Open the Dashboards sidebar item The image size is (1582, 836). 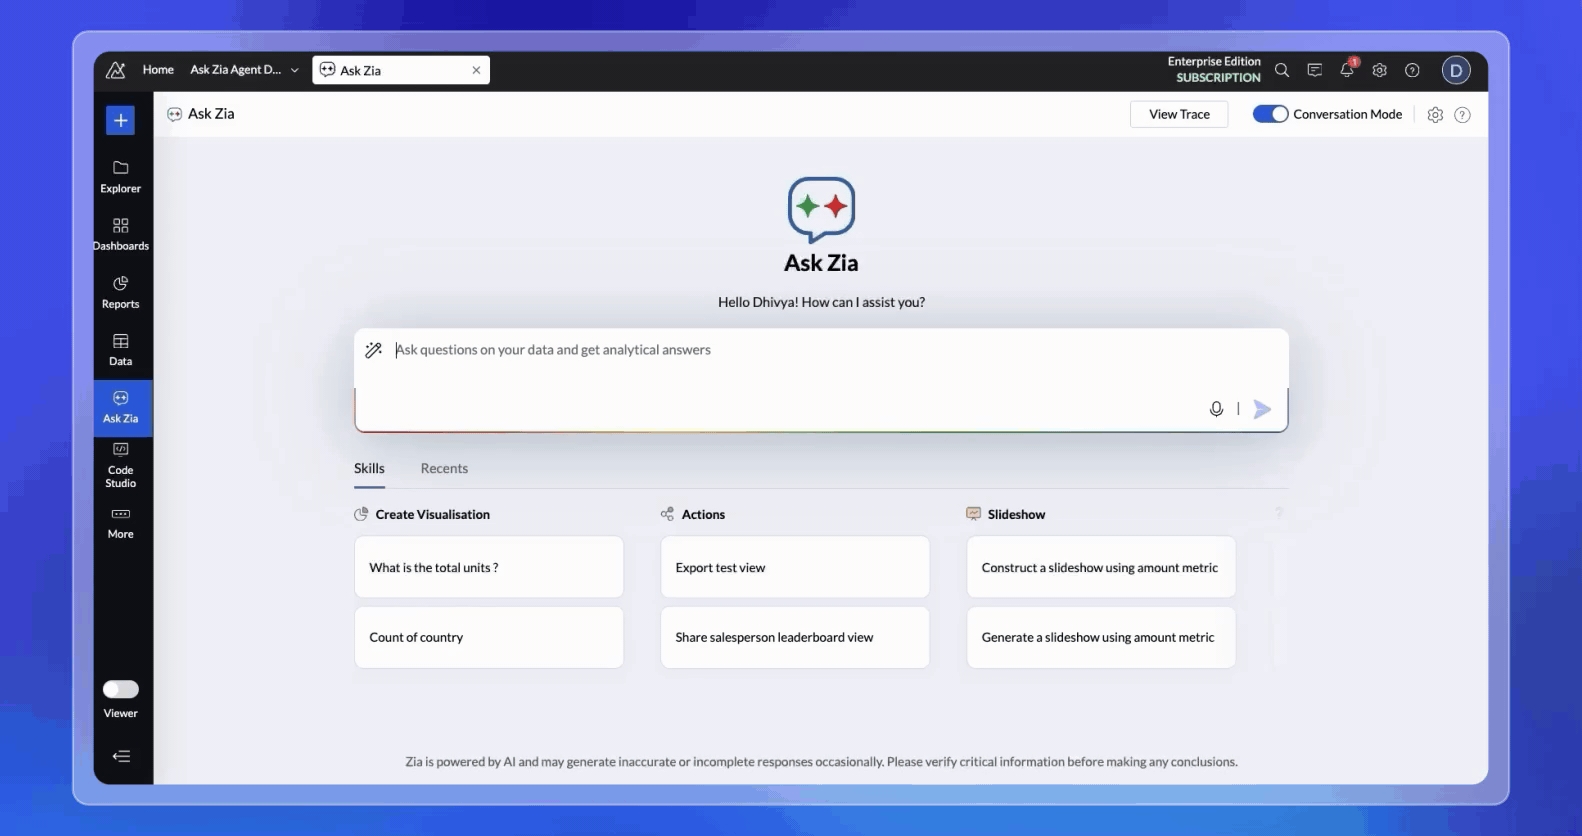121,234
